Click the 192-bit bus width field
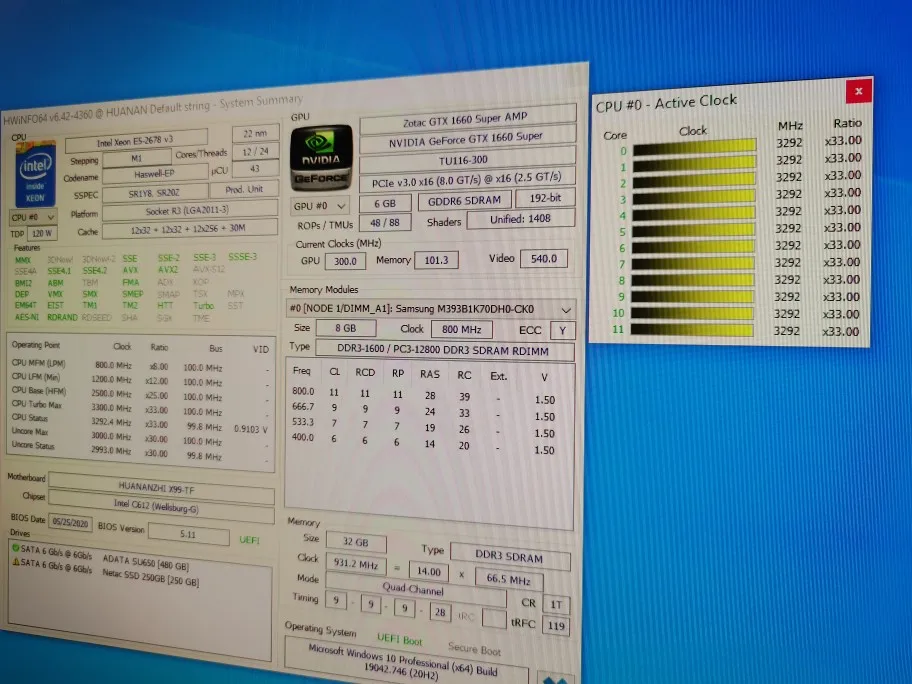This screenshot has height=684, width=912. [545, 198]
